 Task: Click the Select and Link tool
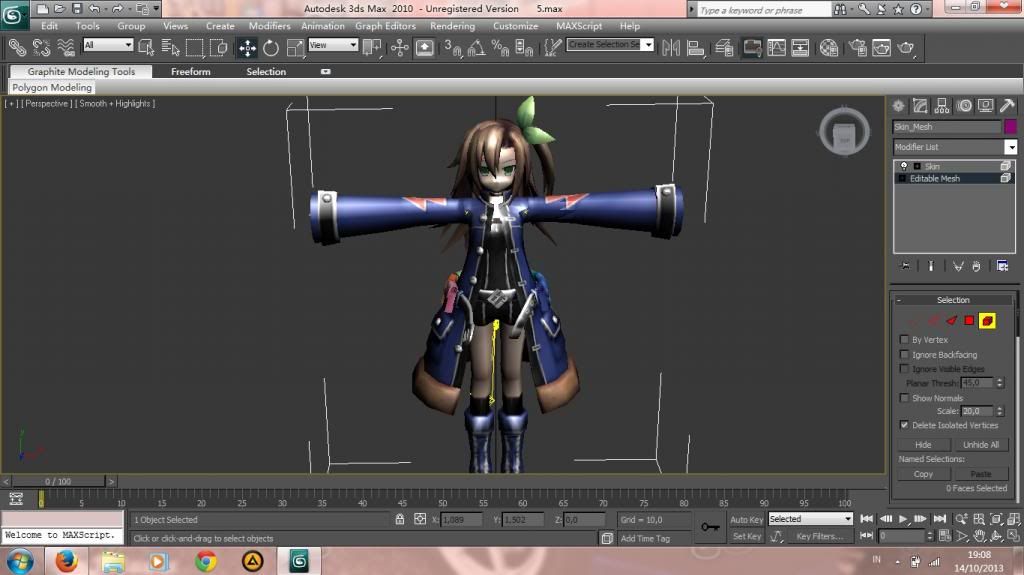[x=17, y=47]
